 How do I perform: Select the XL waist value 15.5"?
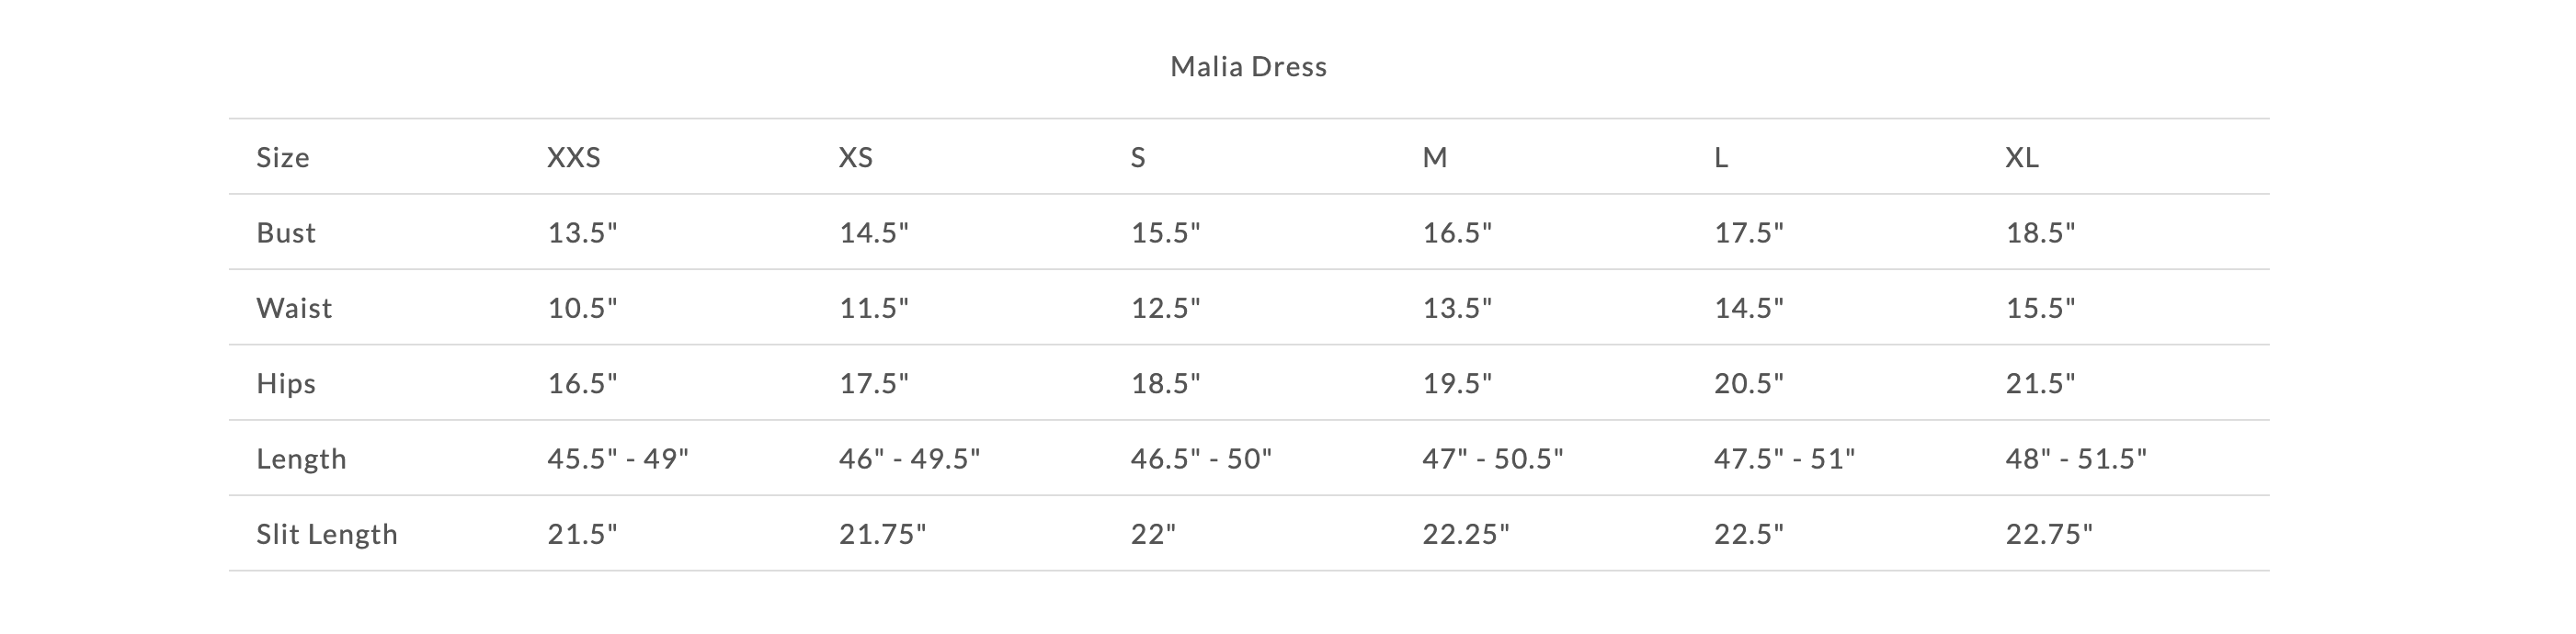pyautogui.click(x=2041, y=308)
